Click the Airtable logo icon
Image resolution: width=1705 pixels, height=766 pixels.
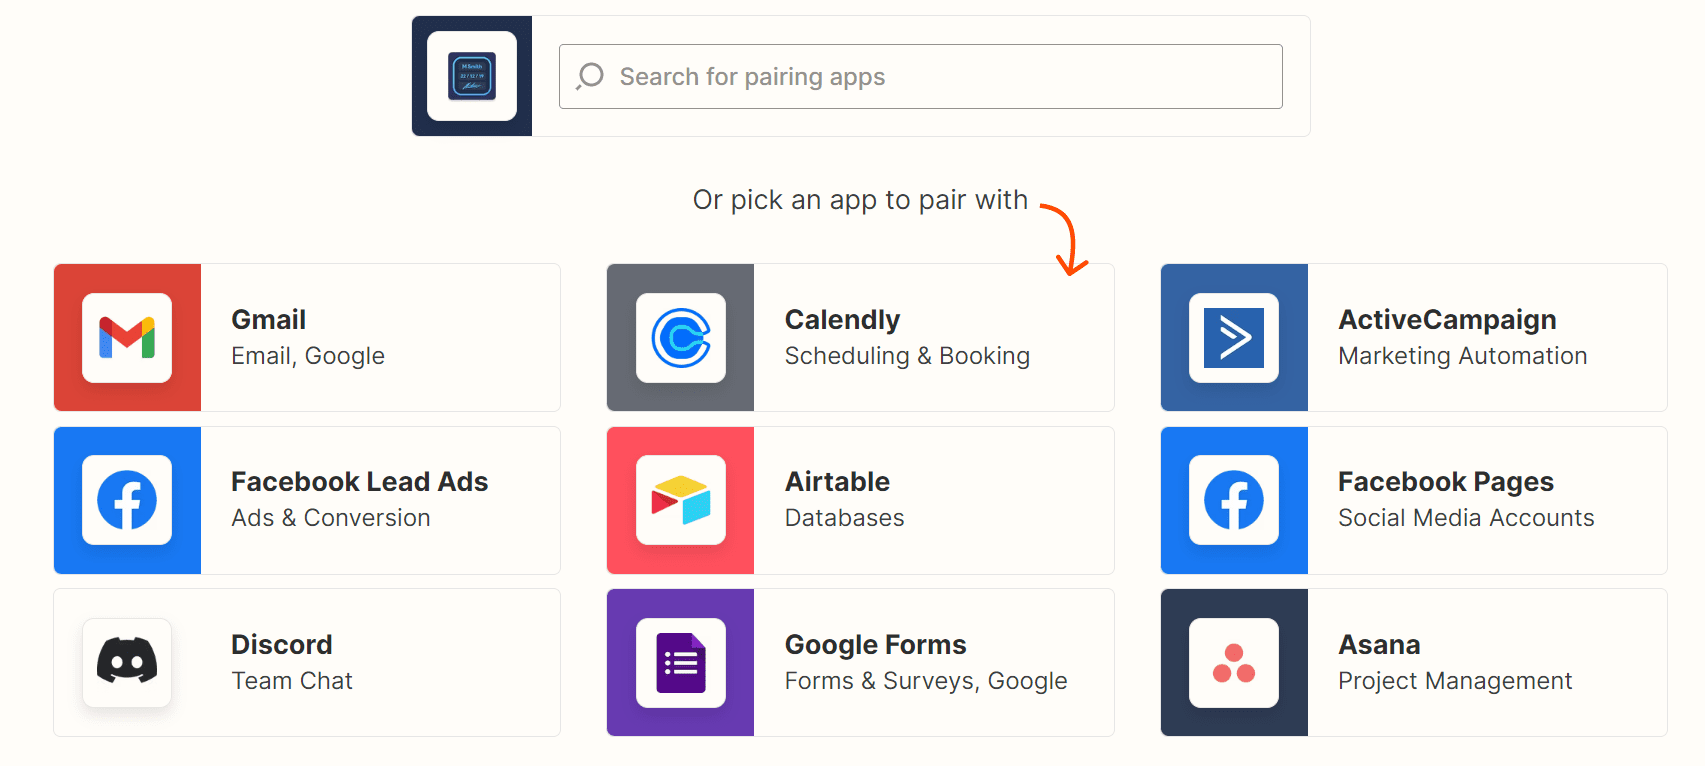click(681, 500)
